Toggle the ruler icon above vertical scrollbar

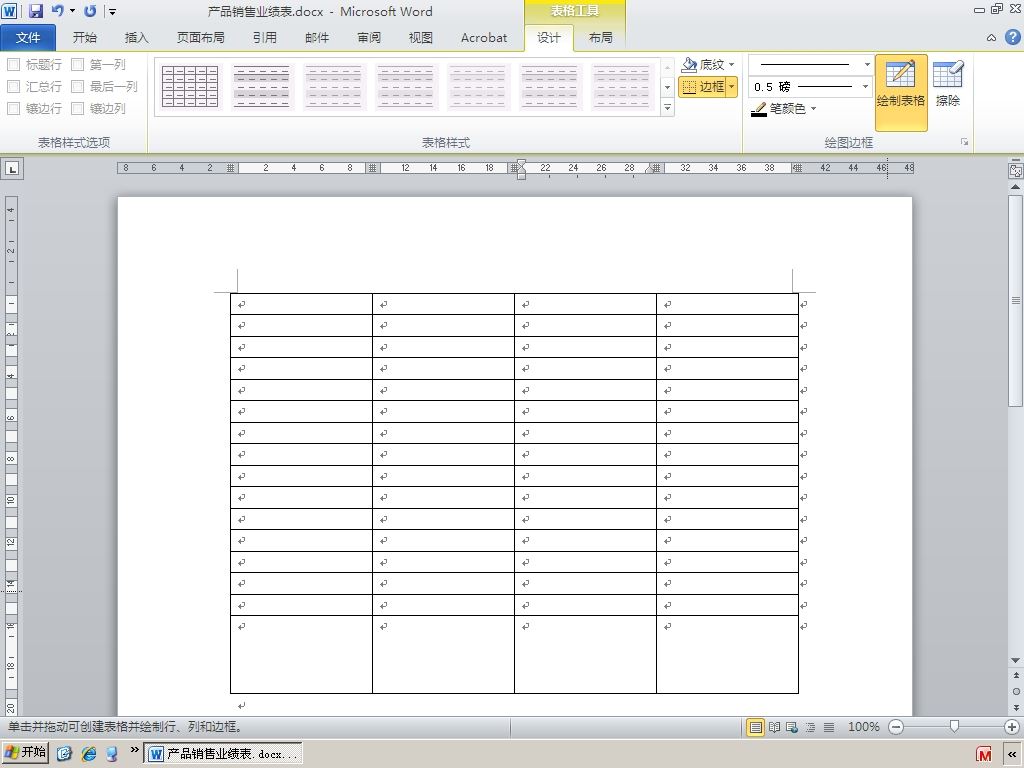pos(1016,170)
